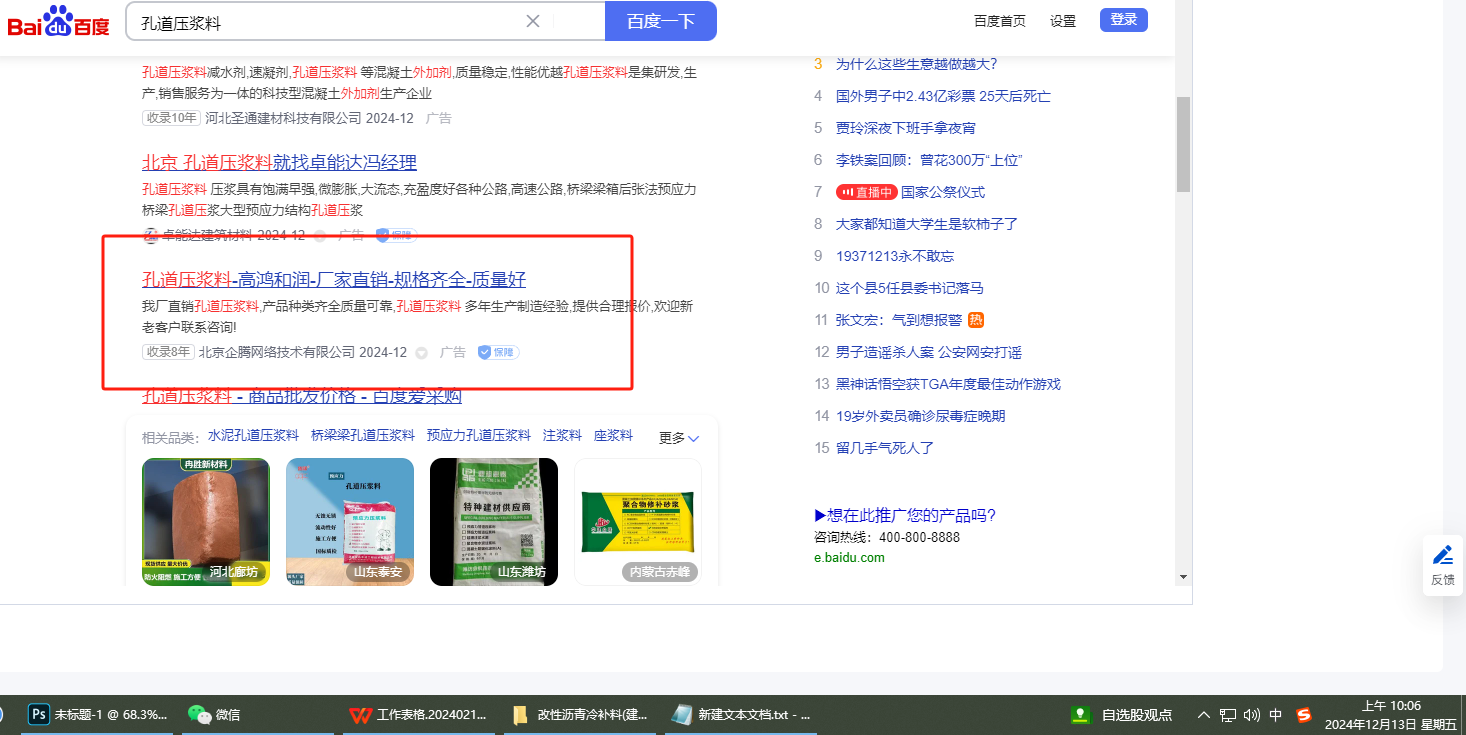Screen dimensions: 1466x735
Task: Open 新建文本文档.txt from the taskbar
Action: coord(741,715)
